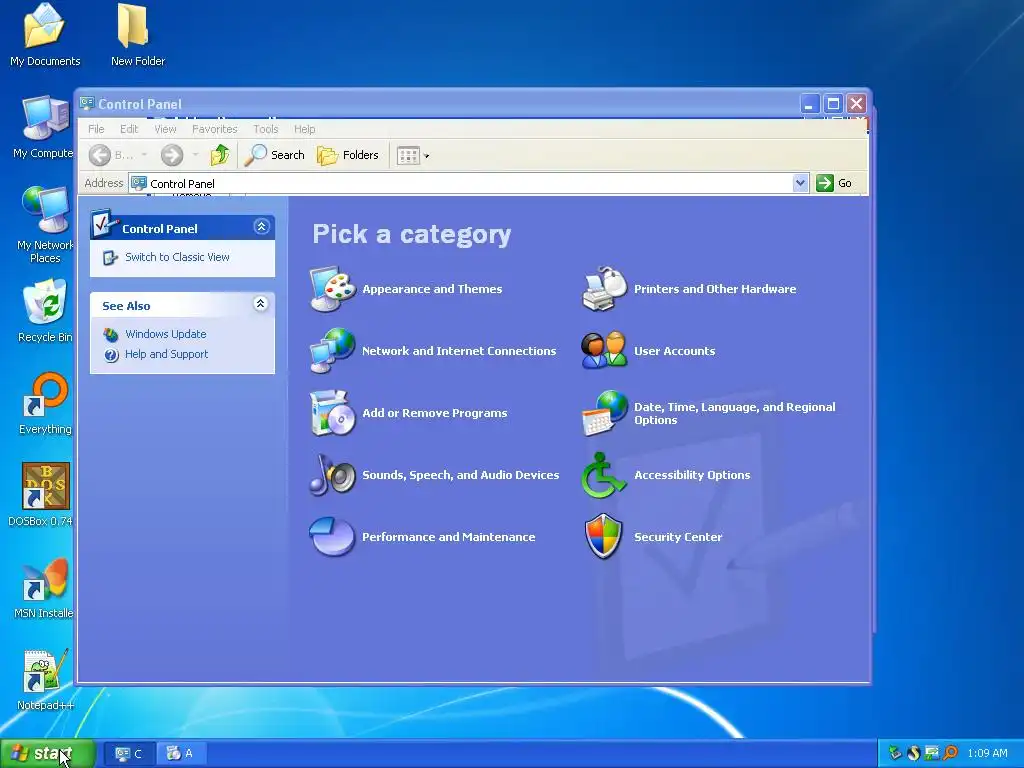
Task: Open the Sounds, Speech, and Audio Devices icon
Action: point(332,475)
